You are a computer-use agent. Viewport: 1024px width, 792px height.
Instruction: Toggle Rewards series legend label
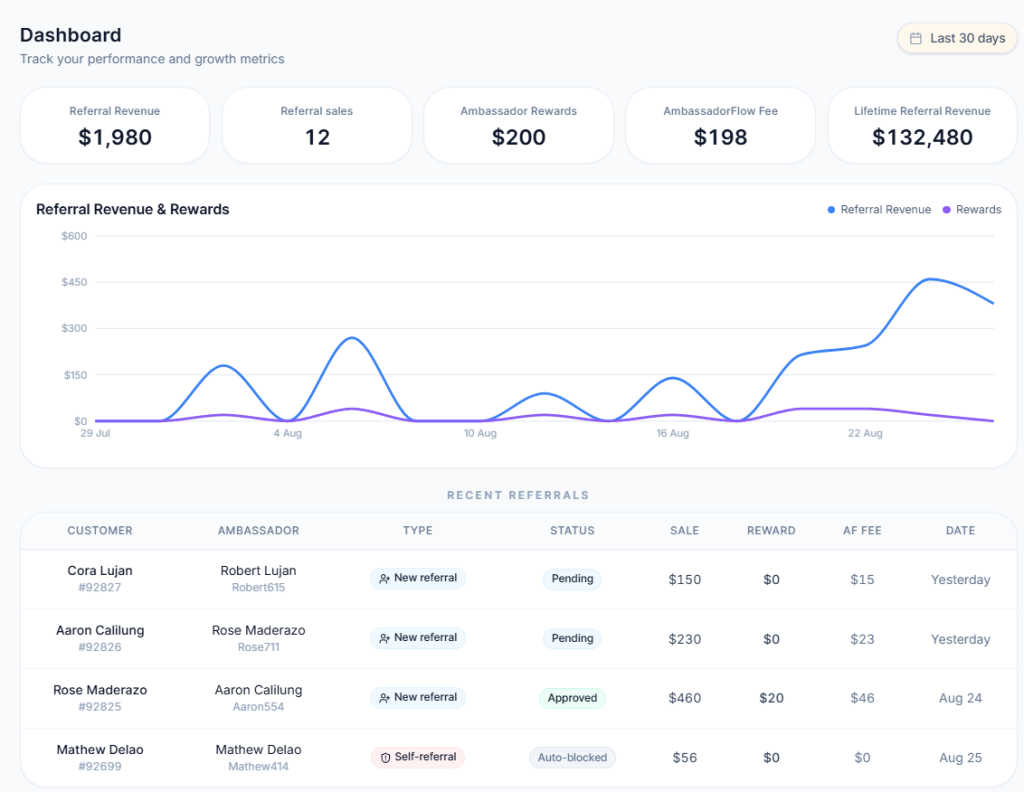coord(978,210)
